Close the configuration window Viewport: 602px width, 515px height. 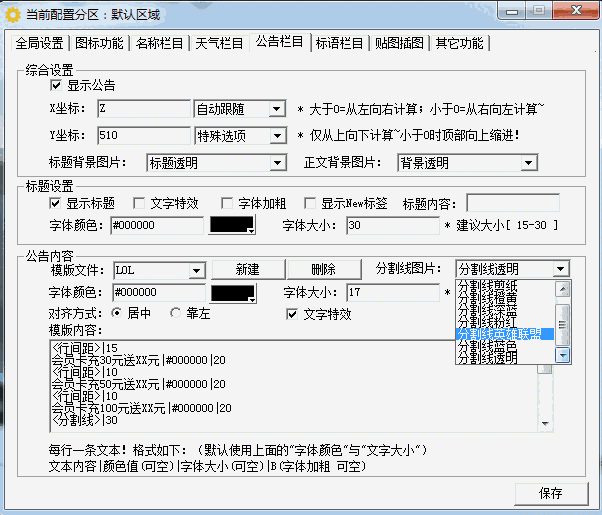click(x=576, y=10)
